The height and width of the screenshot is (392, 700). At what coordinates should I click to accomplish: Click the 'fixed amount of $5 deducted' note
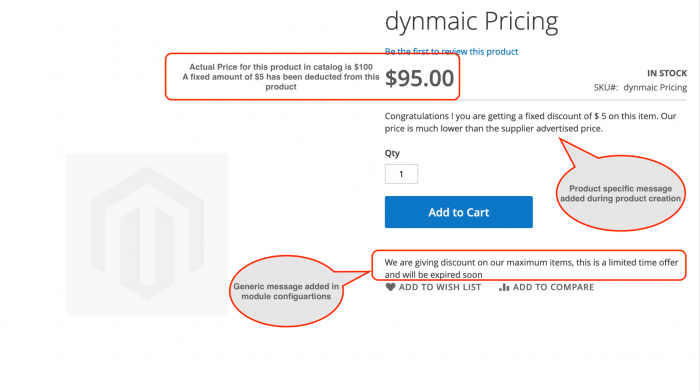tap(281, 82)
